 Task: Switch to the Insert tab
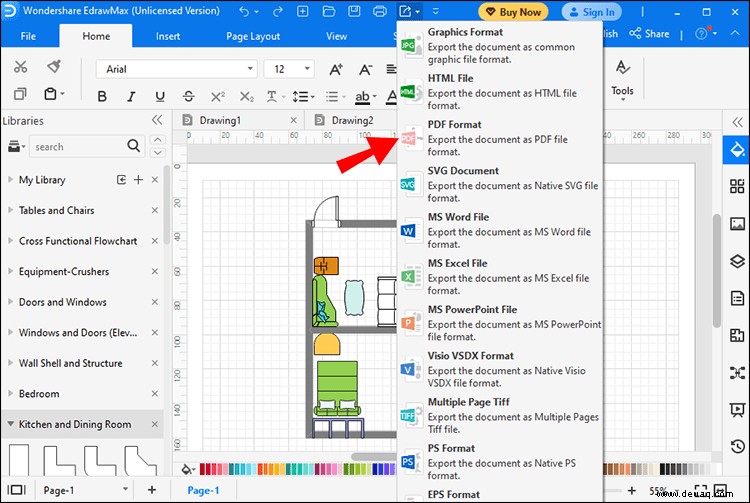(x=168, y=36)
